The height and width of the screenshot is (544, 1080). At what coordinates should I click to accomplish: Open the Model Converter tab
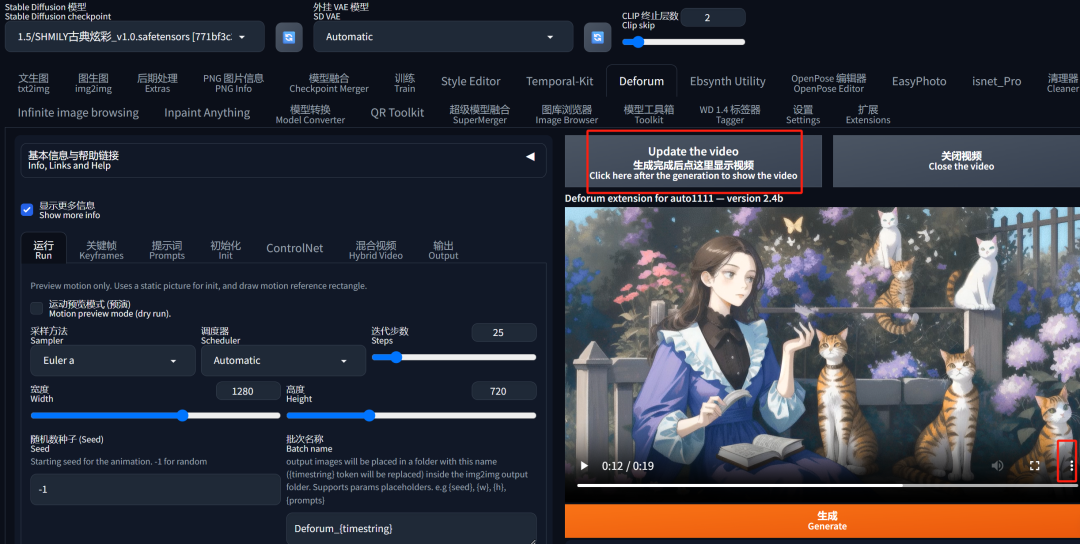pyautogui.click(x=310, y=114)
